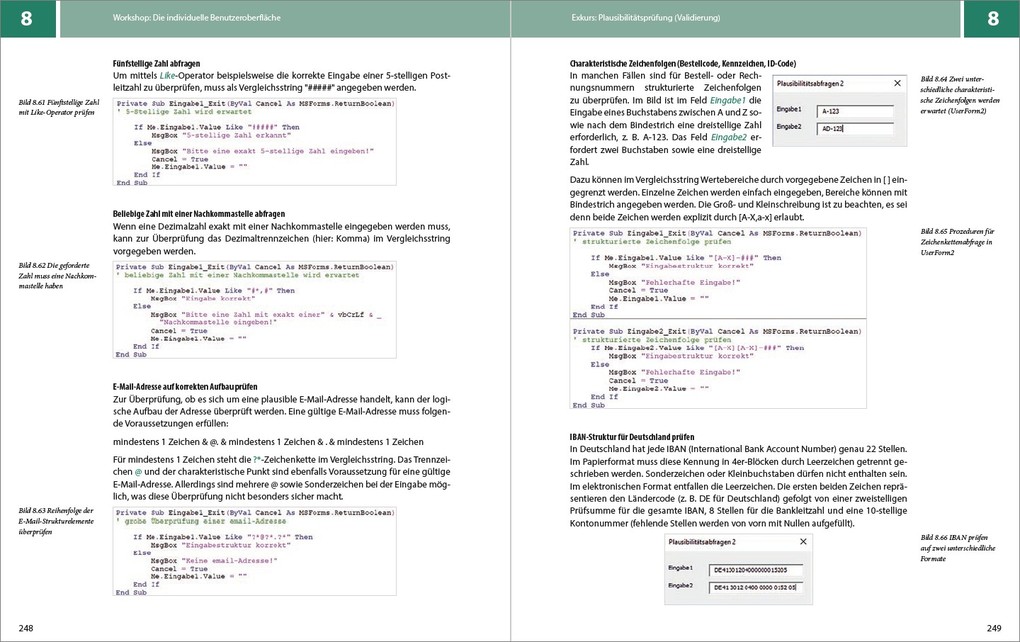This screenshot has height=642, width=1020.
Task: Open the Eingabe2_Exit code listing
Action: pos(716,364)
